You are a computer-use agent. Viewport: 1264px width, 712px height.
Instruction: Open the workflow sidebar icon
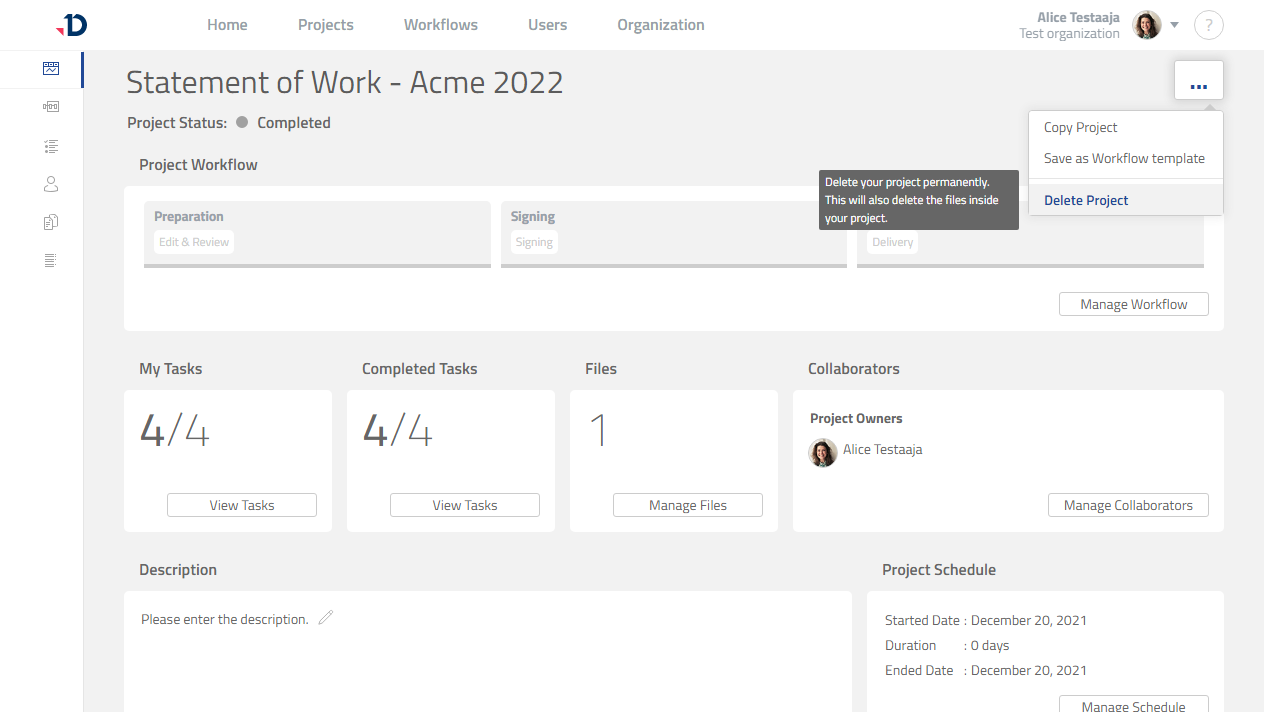pos(51,106)
